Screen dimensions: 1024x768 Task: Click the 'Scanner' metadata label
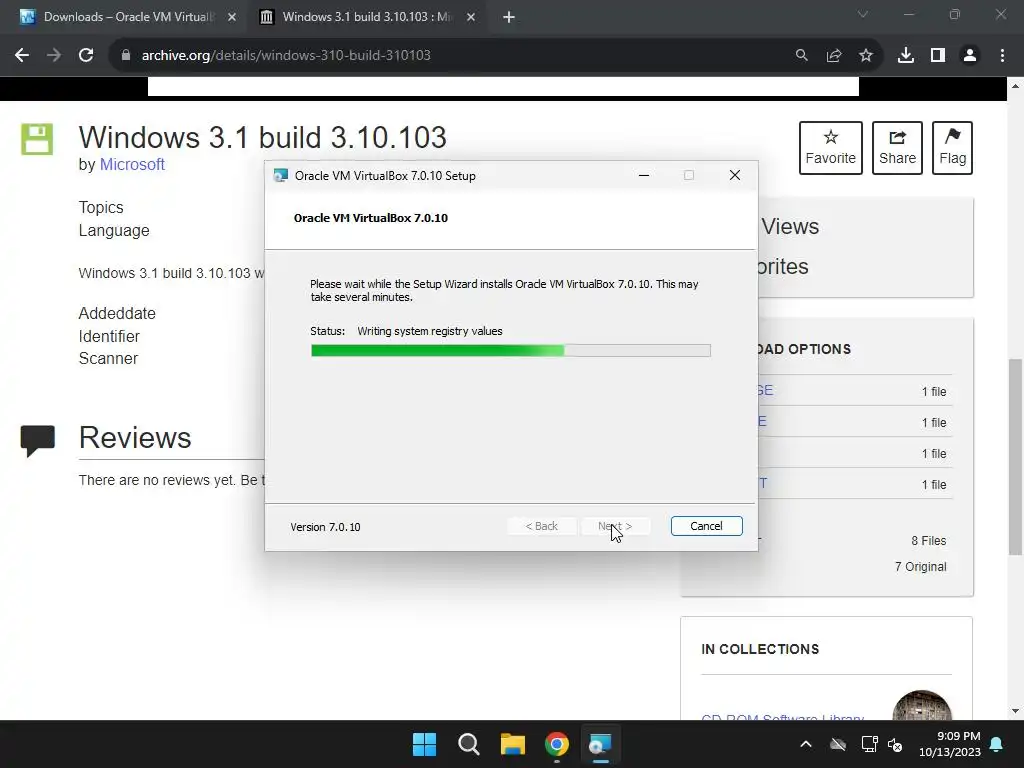pos(108,359)
